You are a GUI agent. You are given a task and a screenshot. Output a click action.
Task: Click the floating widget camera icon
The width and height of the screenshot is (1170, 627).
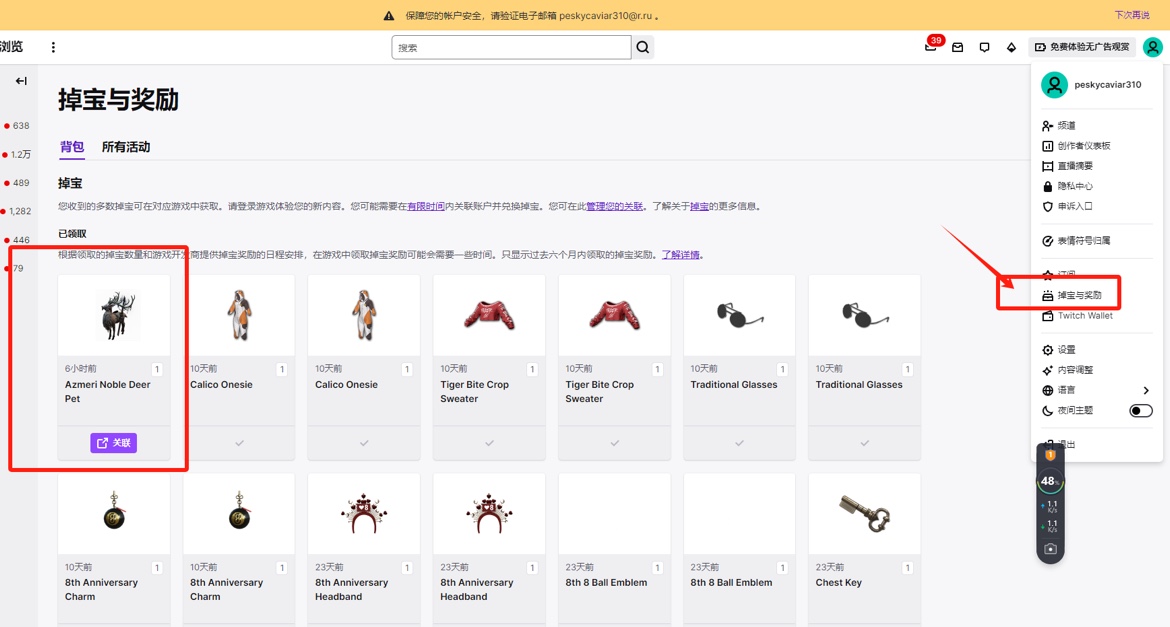[1050, 549]
